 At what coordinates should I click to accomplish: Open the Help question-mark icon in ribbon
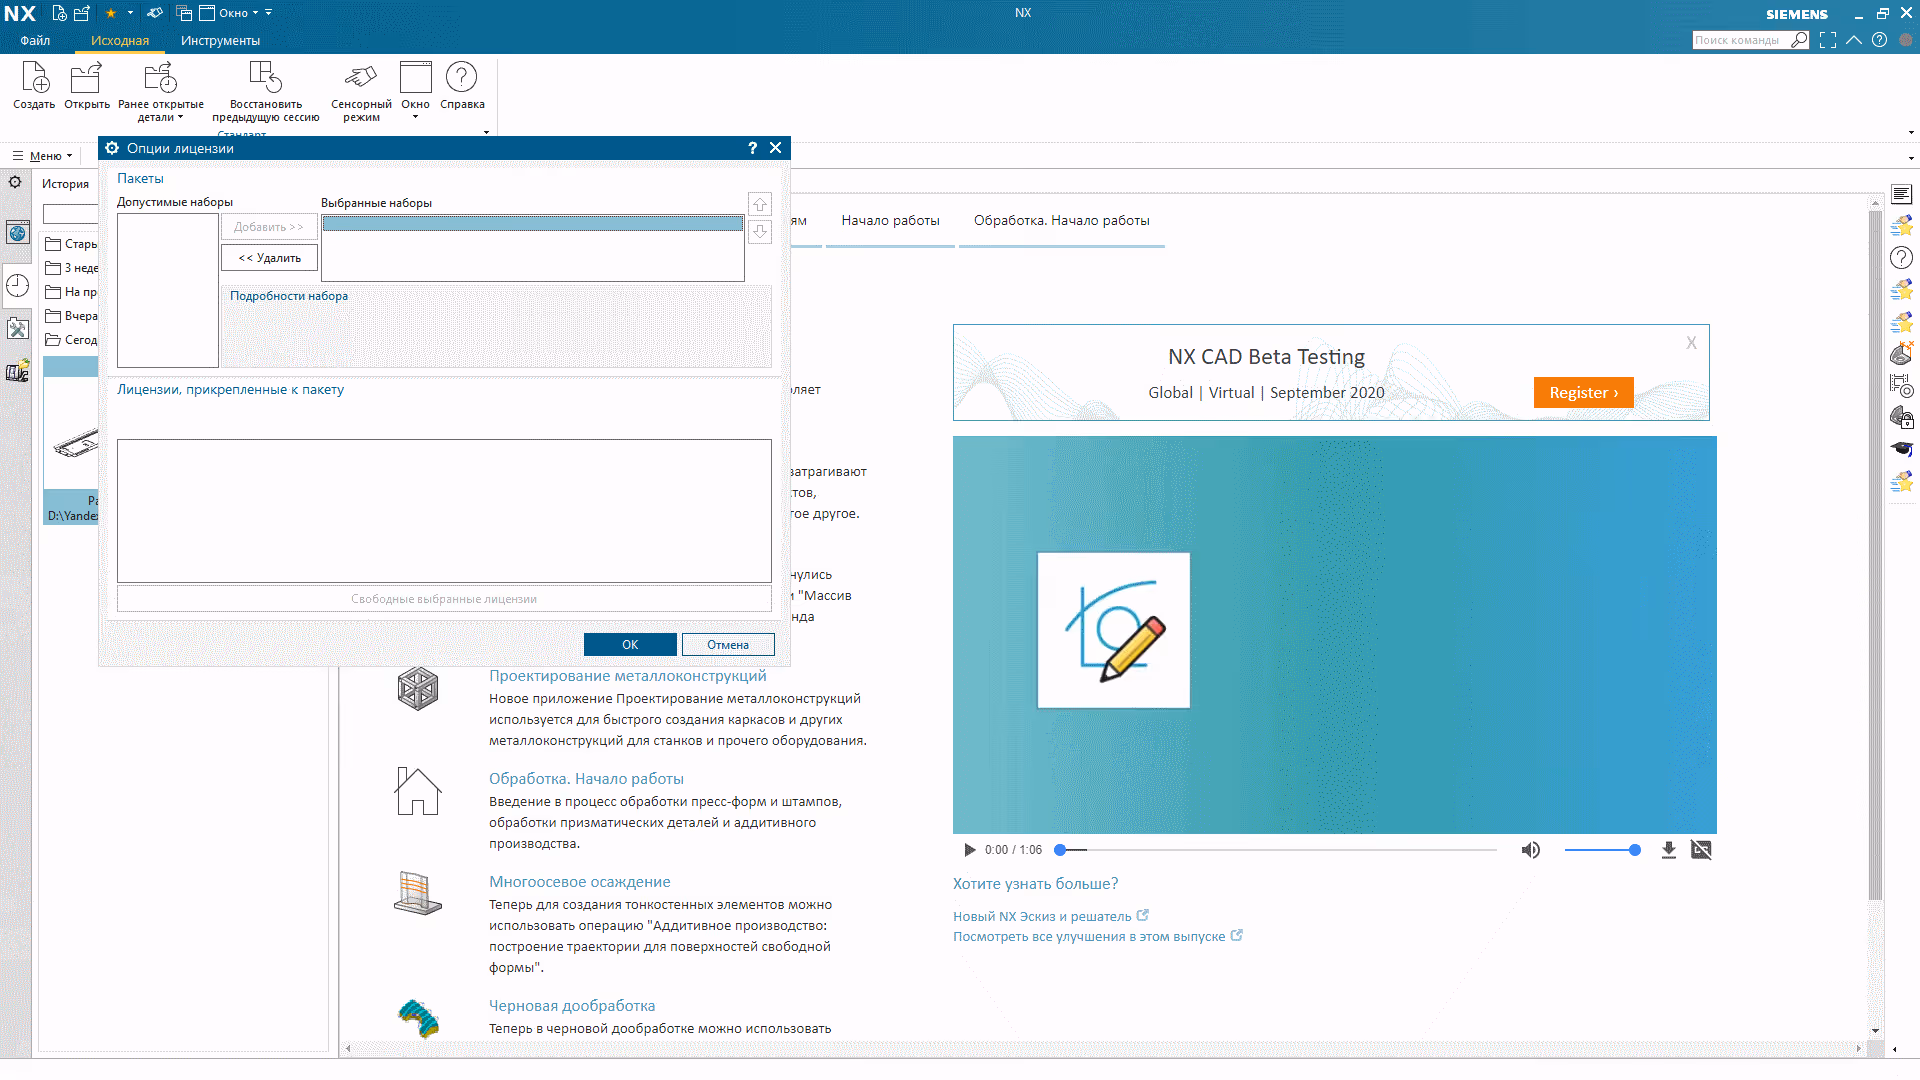pyautogui.click(x=461, y=79)
